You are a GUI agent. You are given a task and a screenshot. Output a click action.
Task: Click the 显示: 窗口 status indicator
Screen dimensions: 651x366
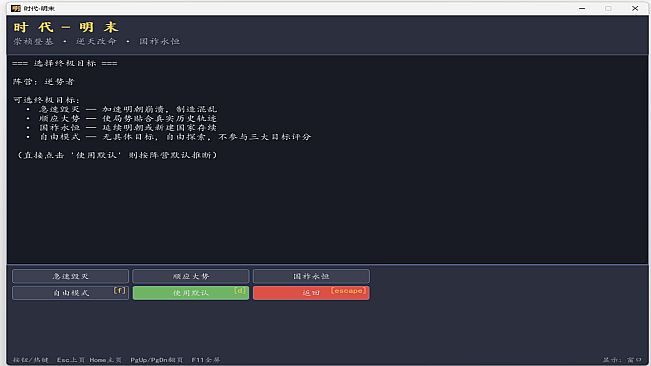pyautogui.click(x=622, y=360)
